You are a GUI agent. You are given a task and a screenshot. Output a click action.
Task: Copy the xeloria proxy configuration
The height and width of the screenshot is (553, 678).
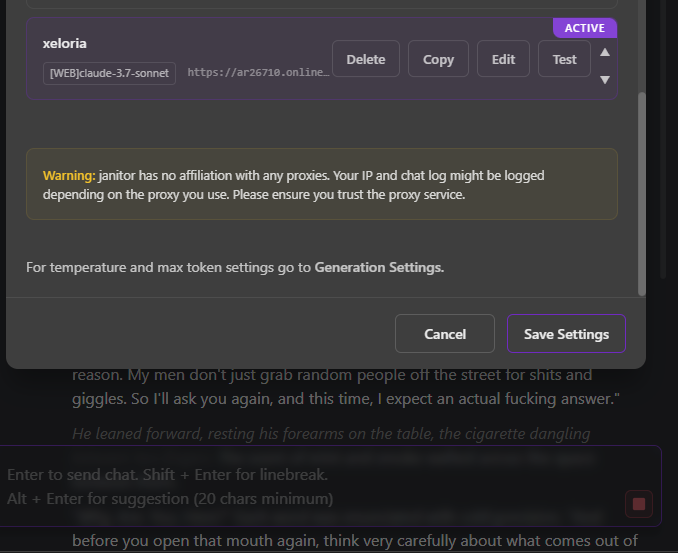coord(438,59)
